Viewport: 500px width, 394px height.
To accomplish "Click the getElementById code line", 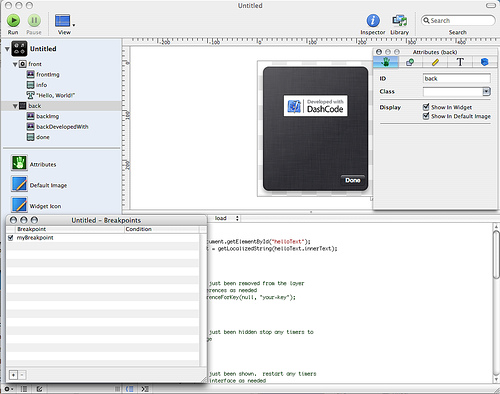I will (x=258, y=241).
